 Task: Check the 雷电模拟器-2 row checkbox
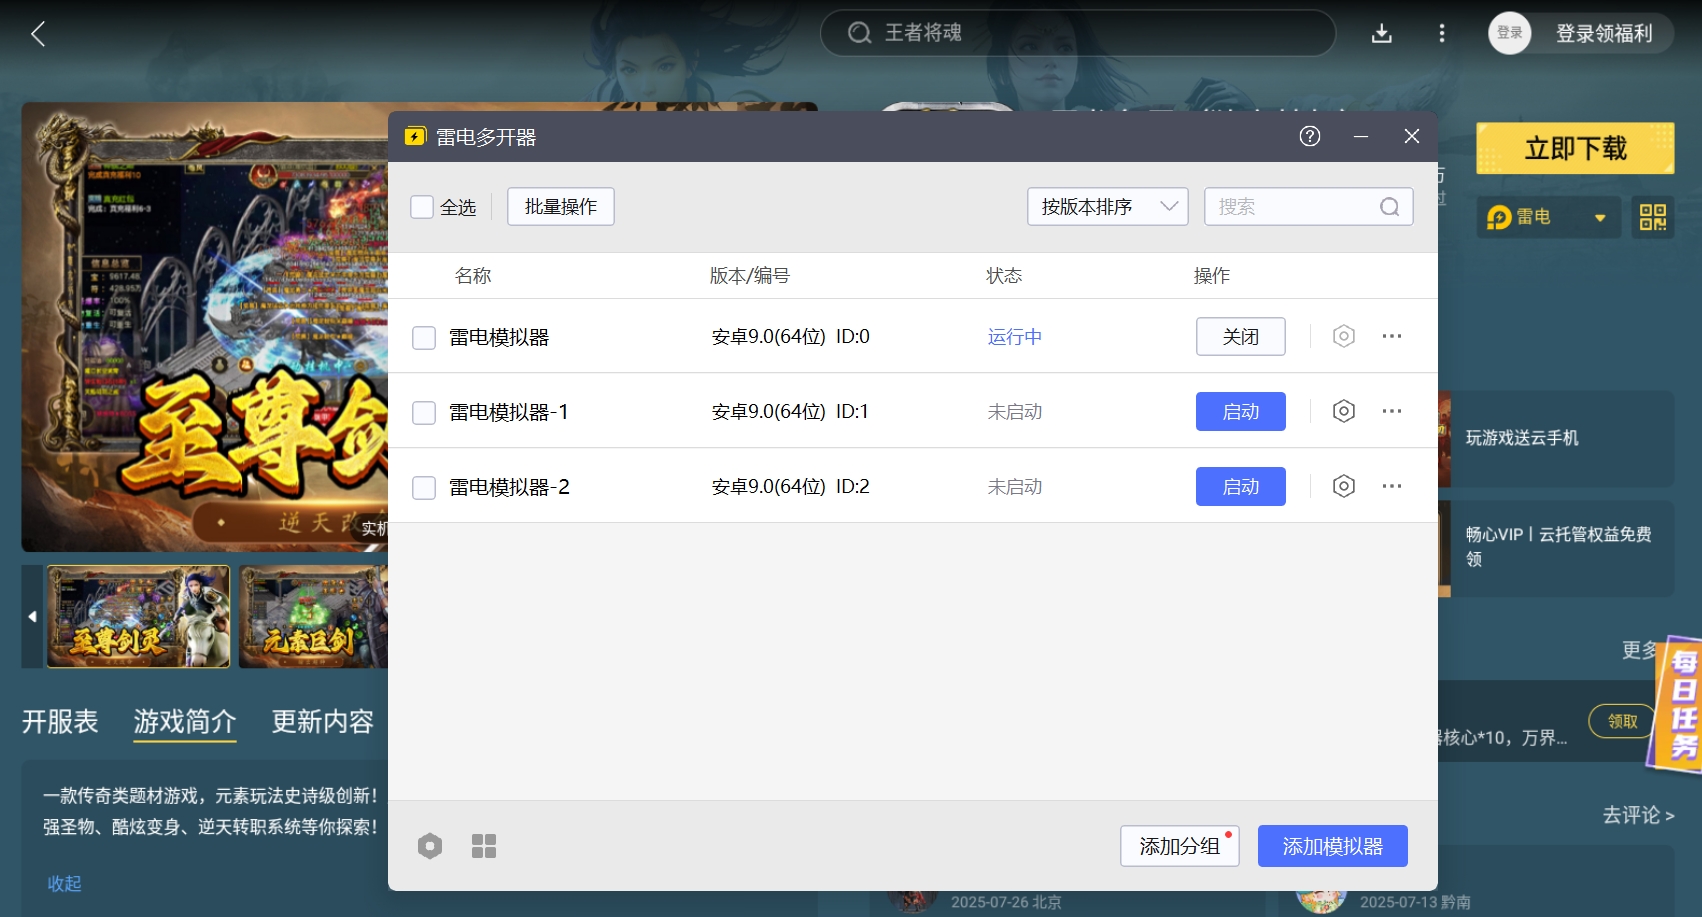pos(424,487)
